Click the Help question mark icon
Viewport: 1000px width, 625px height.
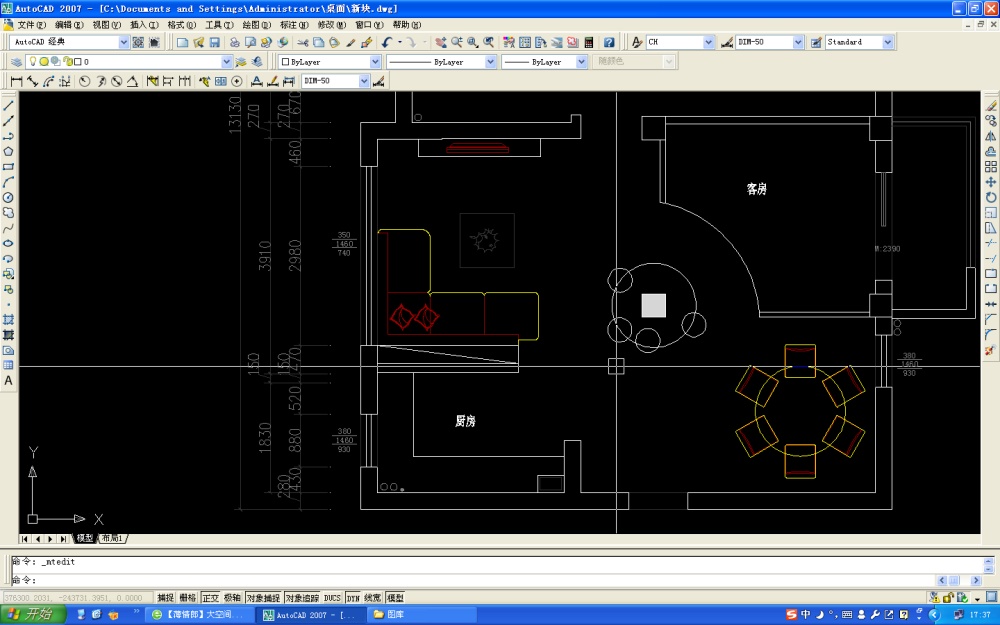(x=609, y=43)
